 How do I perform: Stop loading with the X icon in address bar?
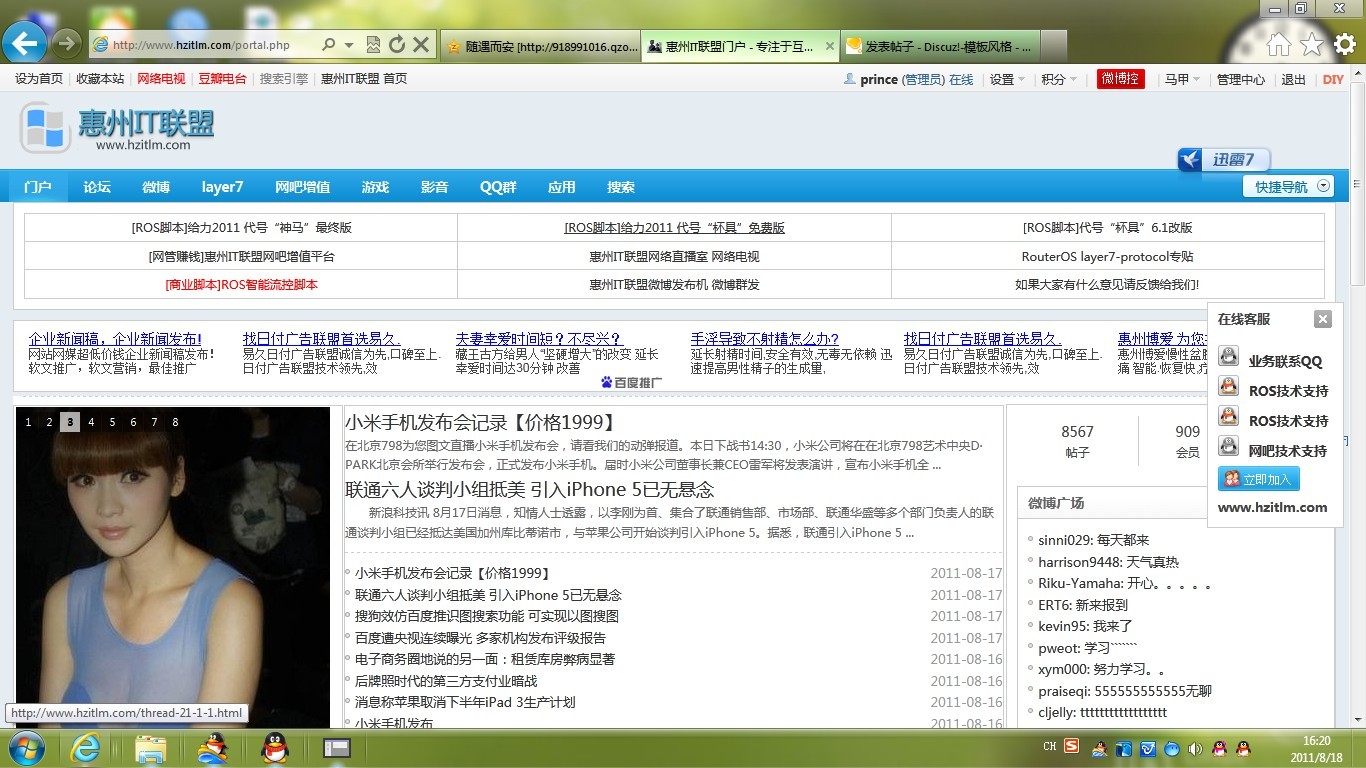click(x=421, y=45)
